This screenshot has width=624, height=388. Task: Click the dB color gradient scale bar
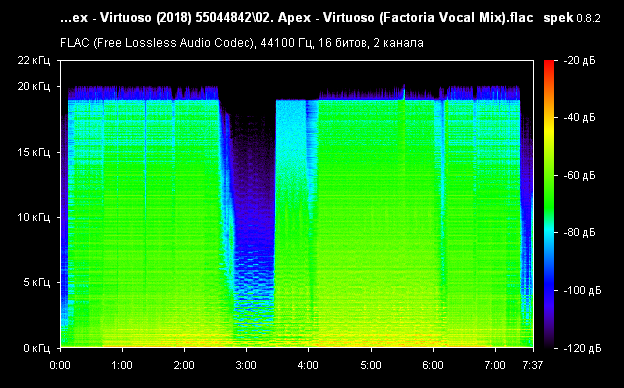click(x=549, y=204)
